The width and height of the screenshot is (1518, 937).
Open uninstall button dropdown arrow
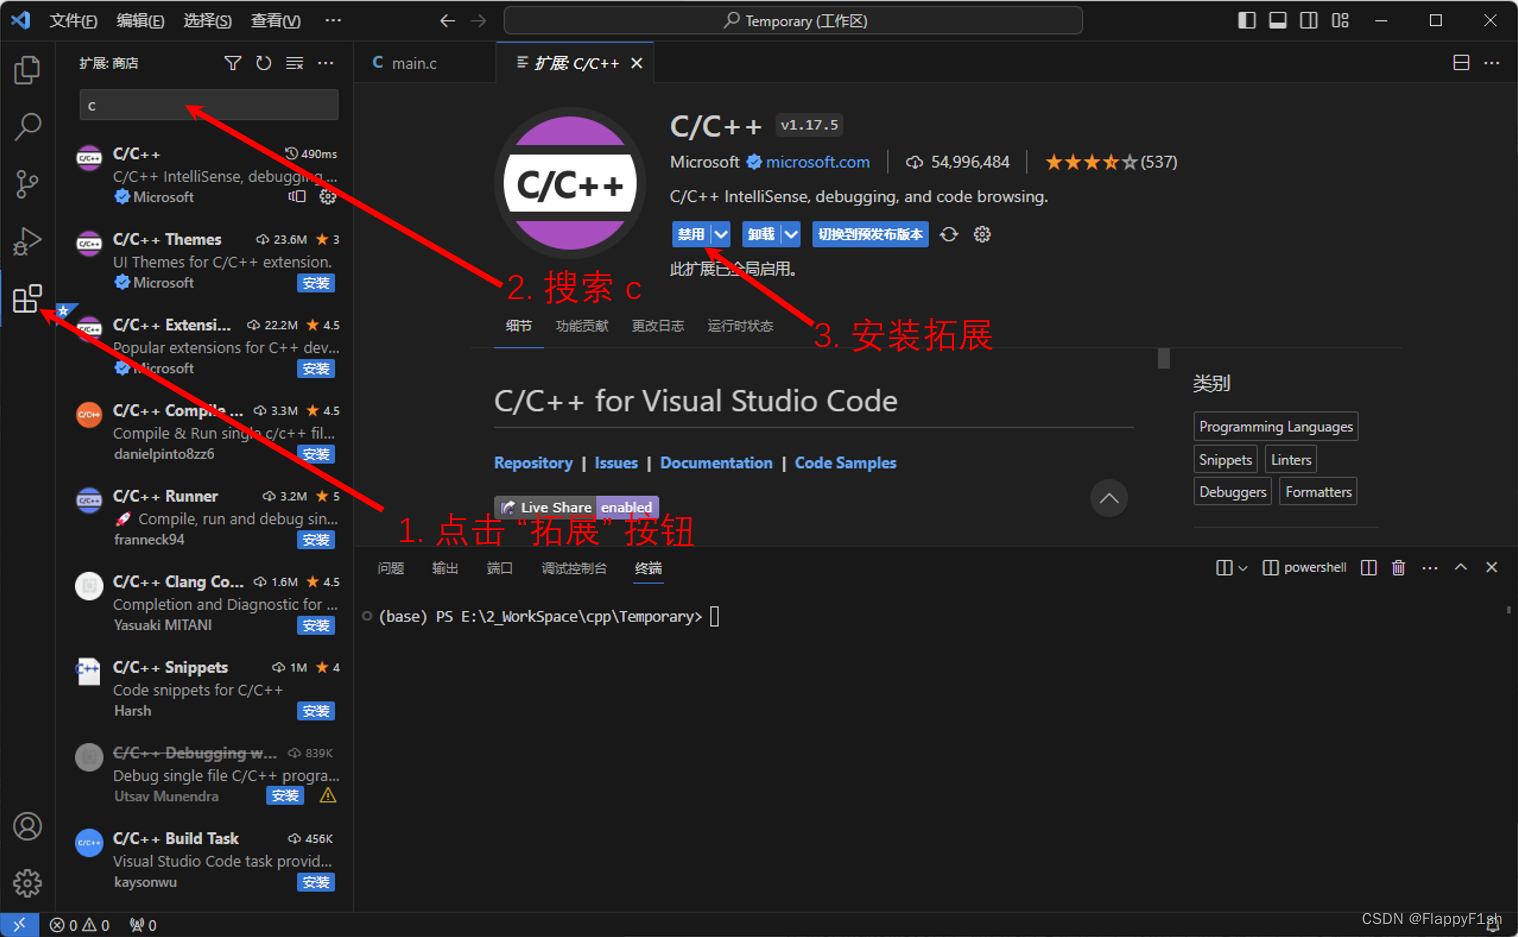791,234
